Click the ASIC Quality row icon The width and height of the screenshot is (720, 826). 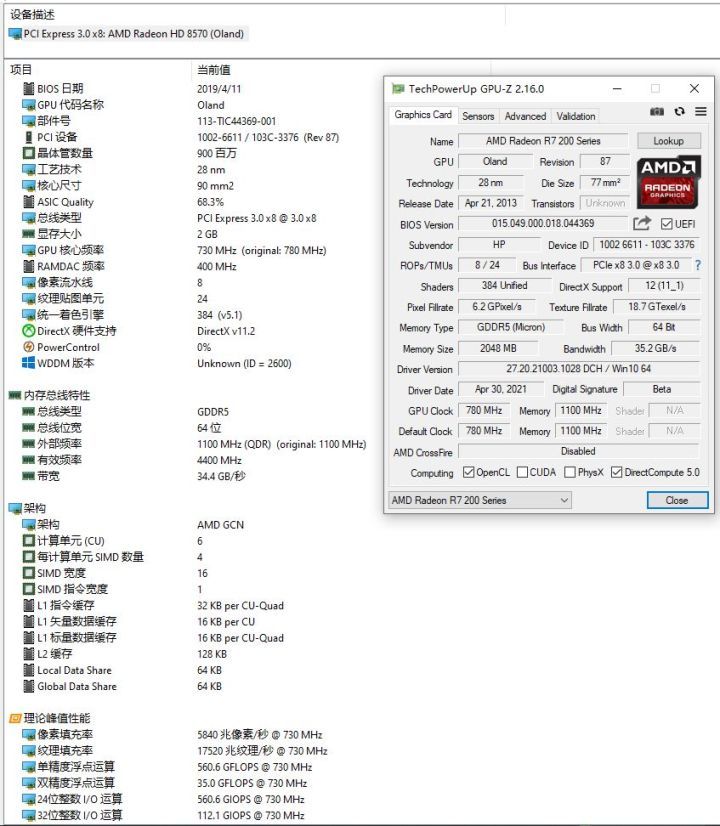tap(28, 202)
